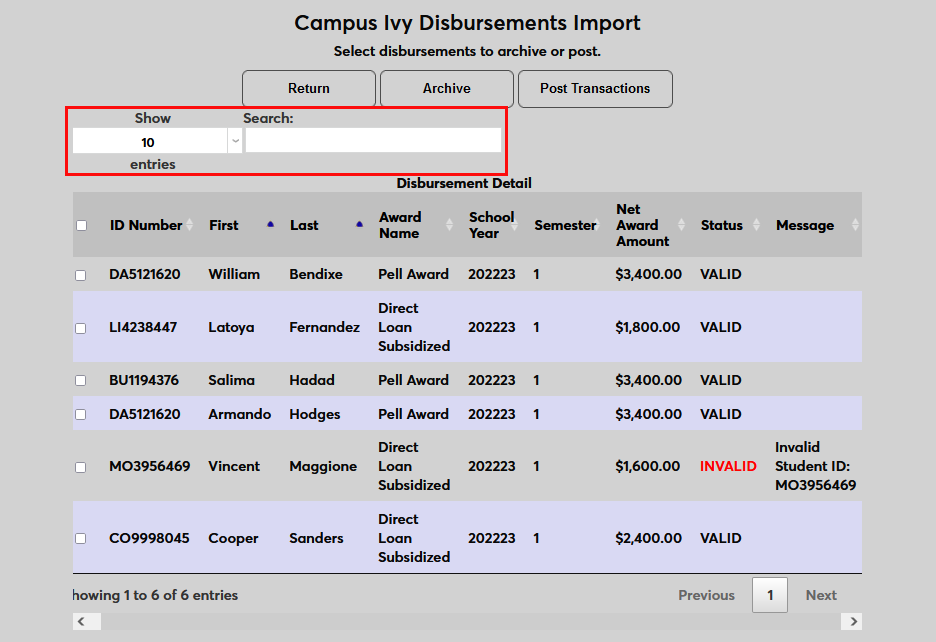
Task: Sort by First name column arrow
Action: click(x=270, y=225)
